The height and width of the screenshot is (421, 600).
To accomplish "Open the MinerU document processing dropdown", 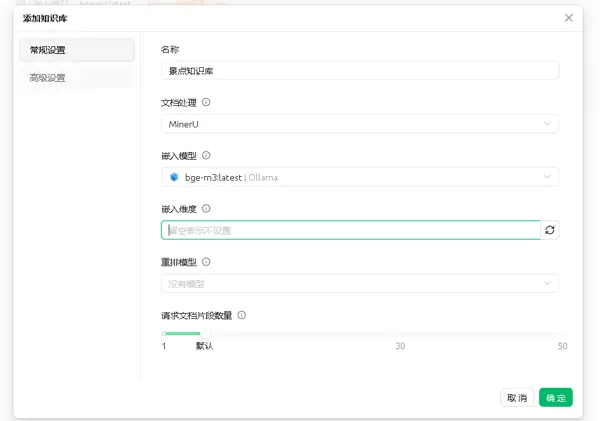I will pos(359,124).
